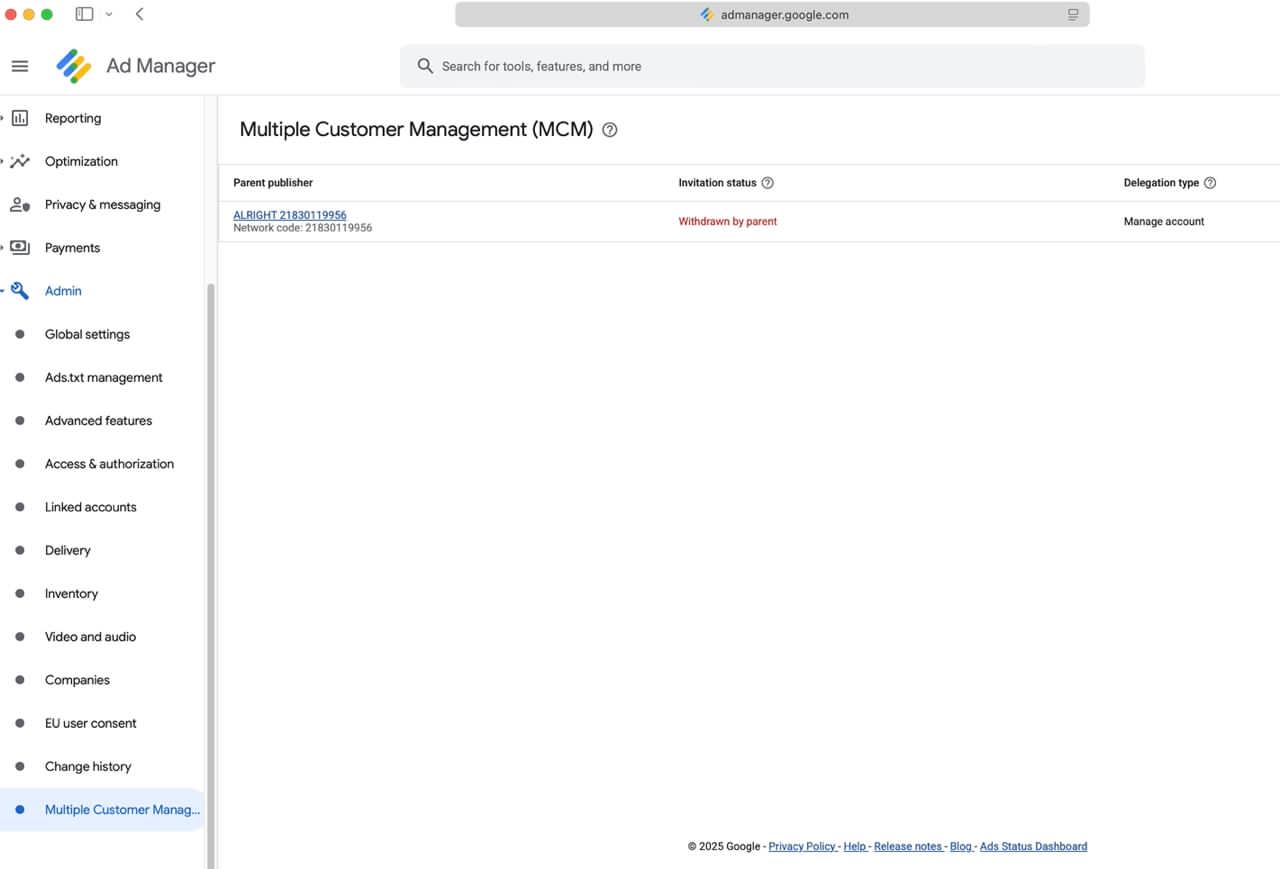Open ALRIGHT 21830119956 parent publisher link
This screenshot has height=869, width=1280.
click(290, 215)
